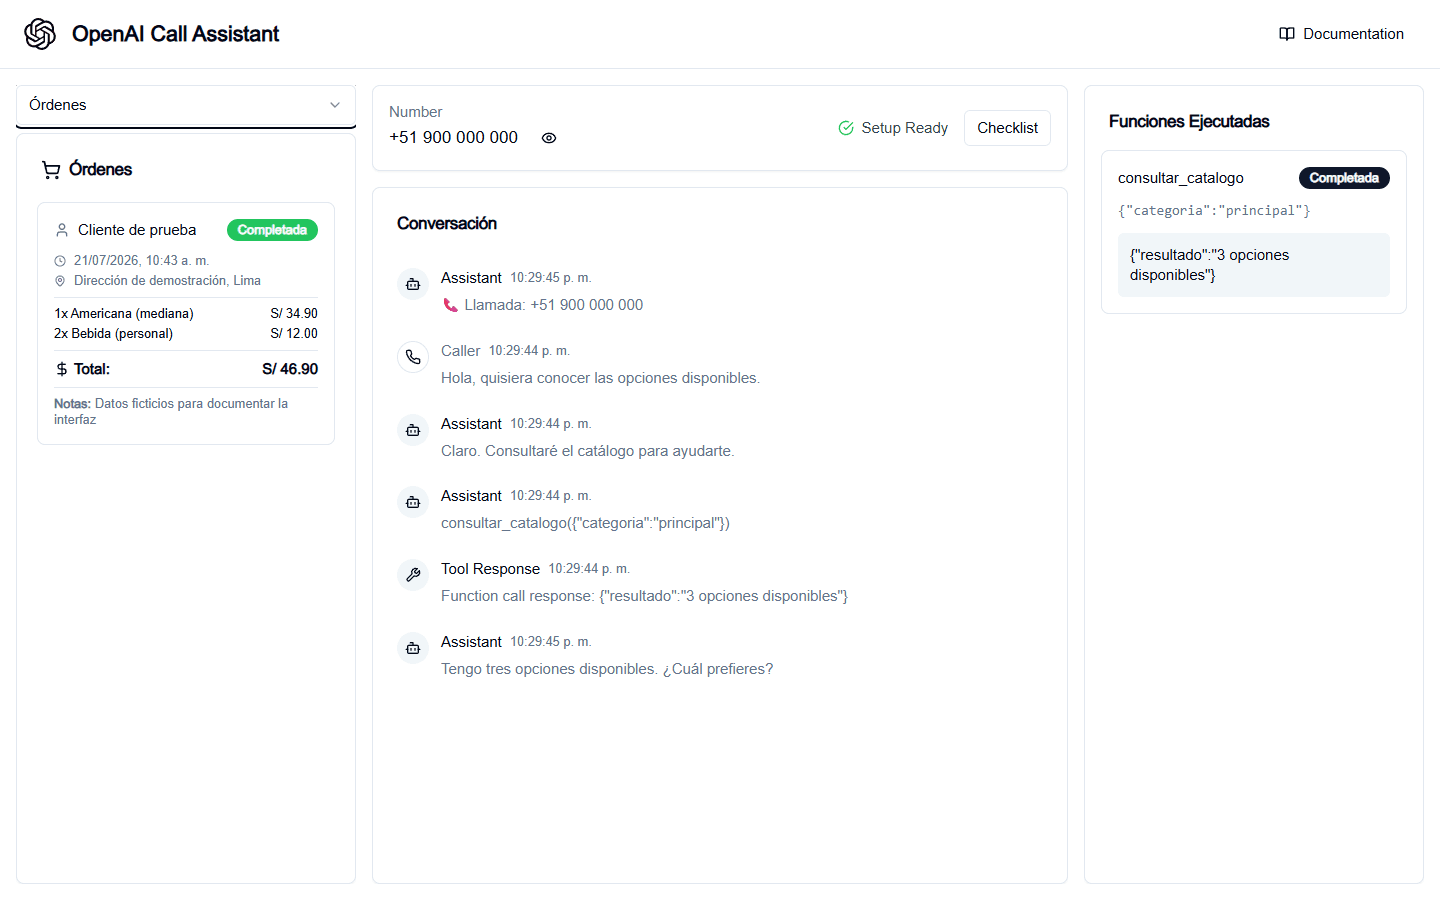Viewport: 1440px width, 900px height.
Task: Click bot icon beside 'Claro. Consultaré' message
Action: click(413, 430)
